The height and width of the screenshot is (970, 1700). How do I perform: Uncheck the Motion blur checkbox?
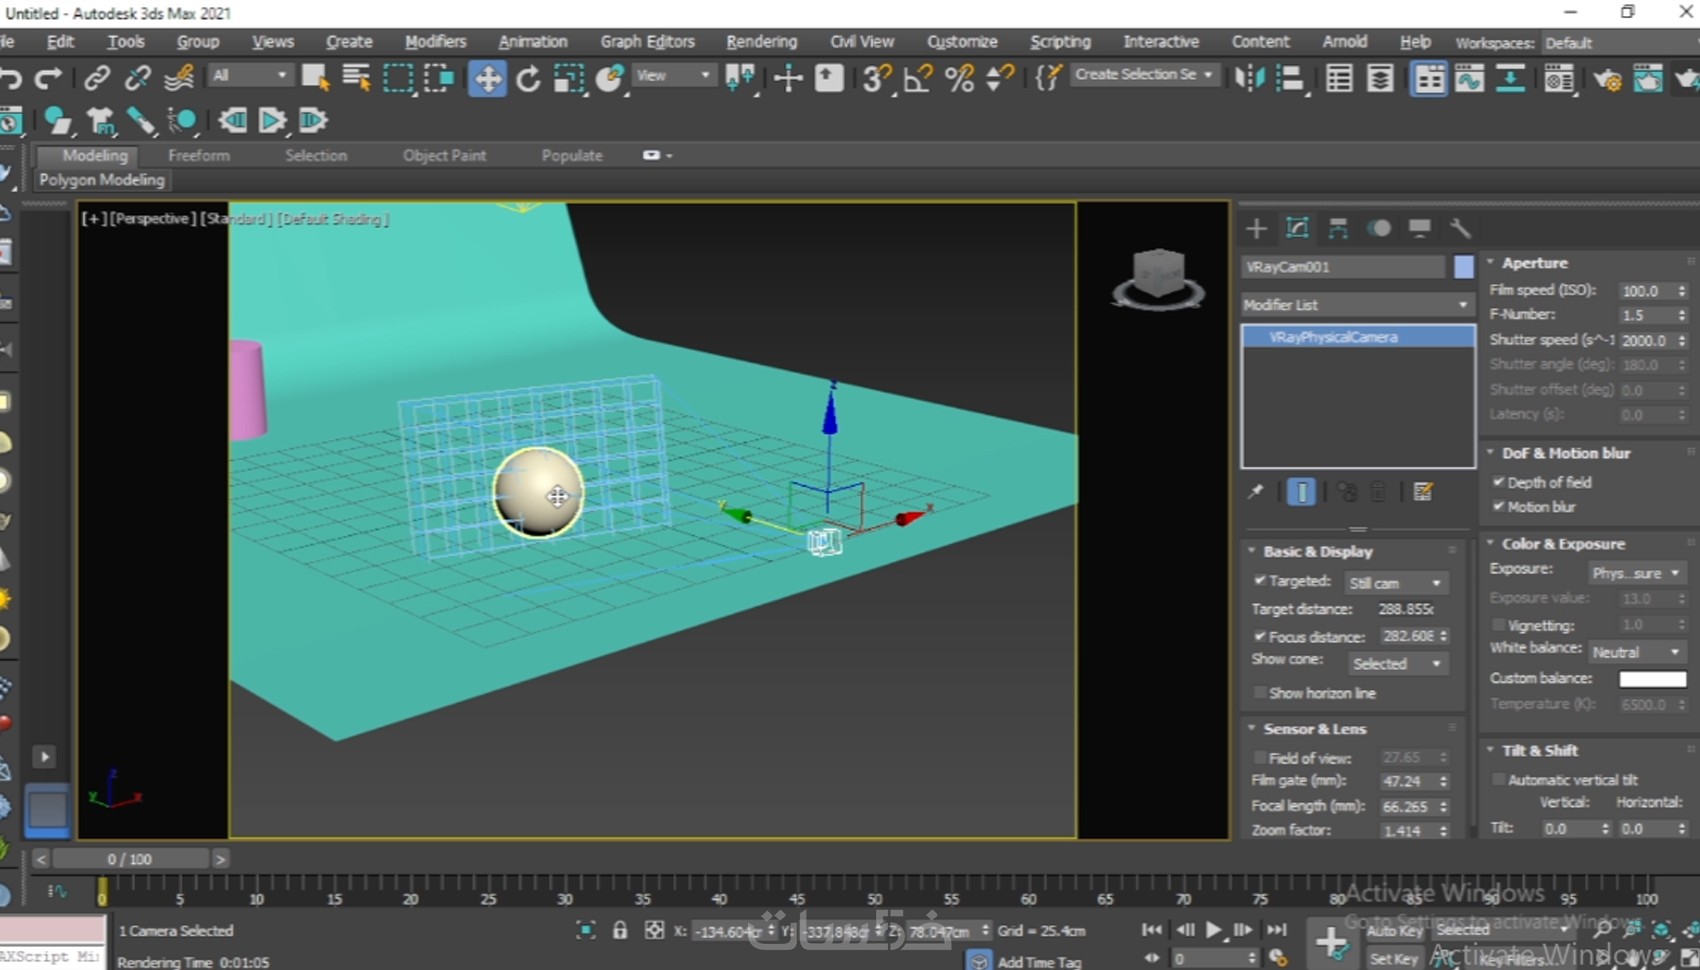(x=1499, y=507)
